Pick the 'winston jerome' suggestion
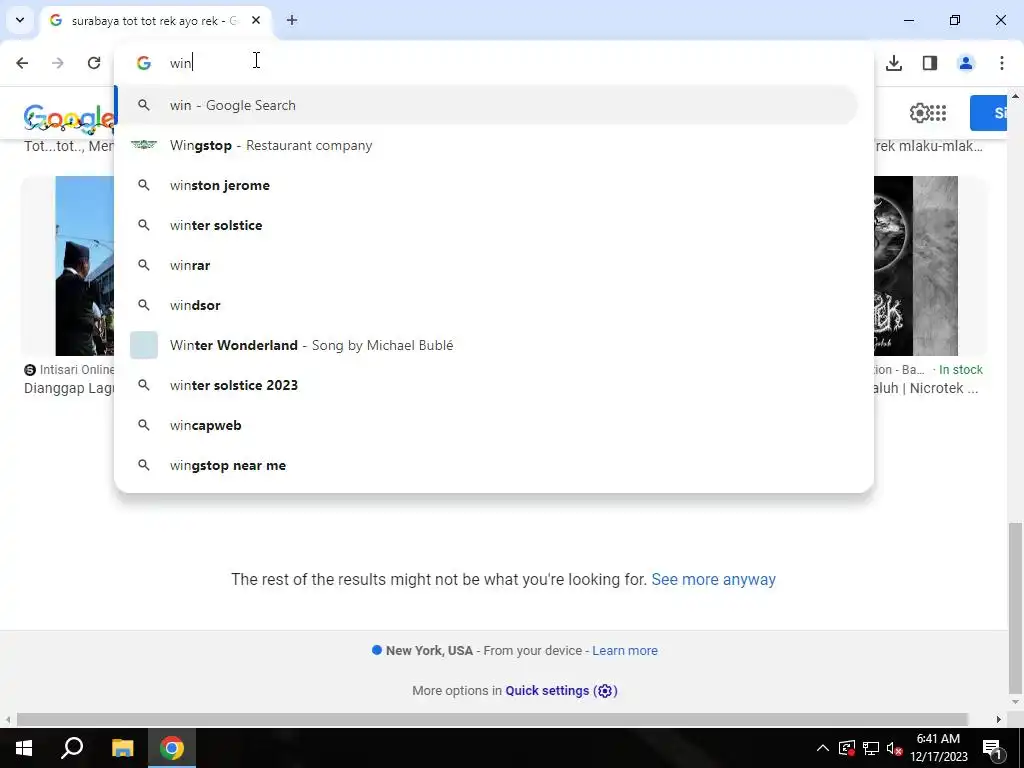The image size is (1024, 768). tap(487, 185)
